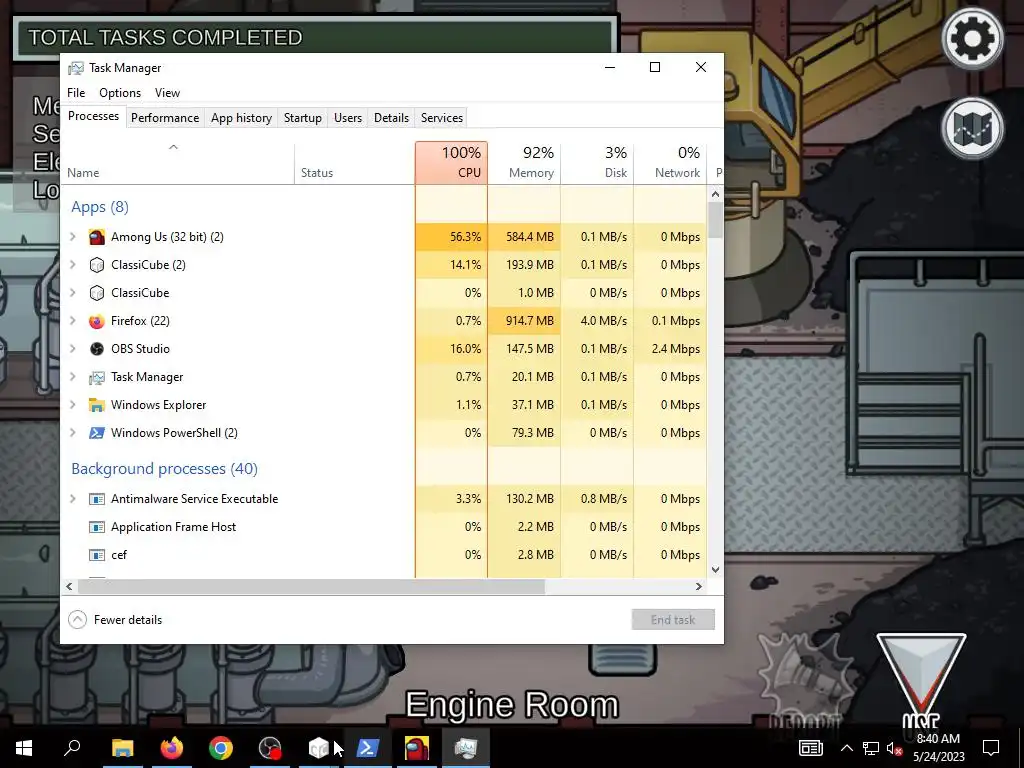
Task: Open File Explorer from the taskbar
Action: tap(122, 748)
